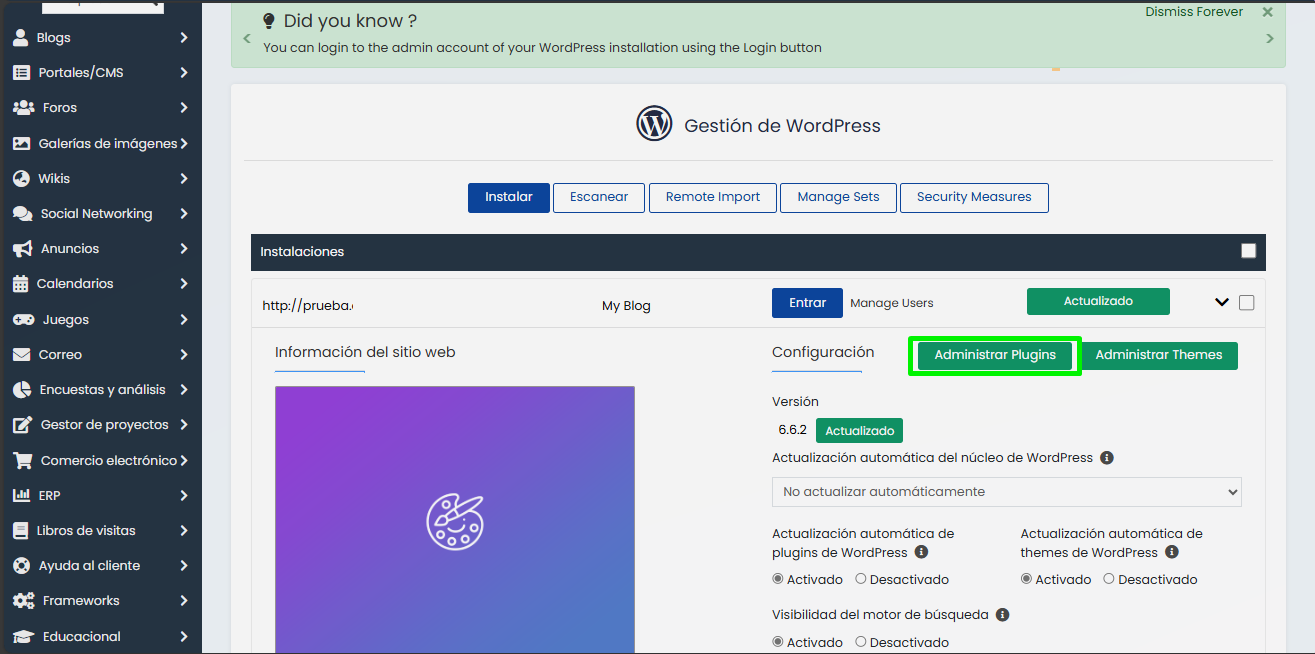The height and width of the screenshot is (654, 1315).
Task: Expand the Frameworks sidebar category
Action: [x=22, y=600]
